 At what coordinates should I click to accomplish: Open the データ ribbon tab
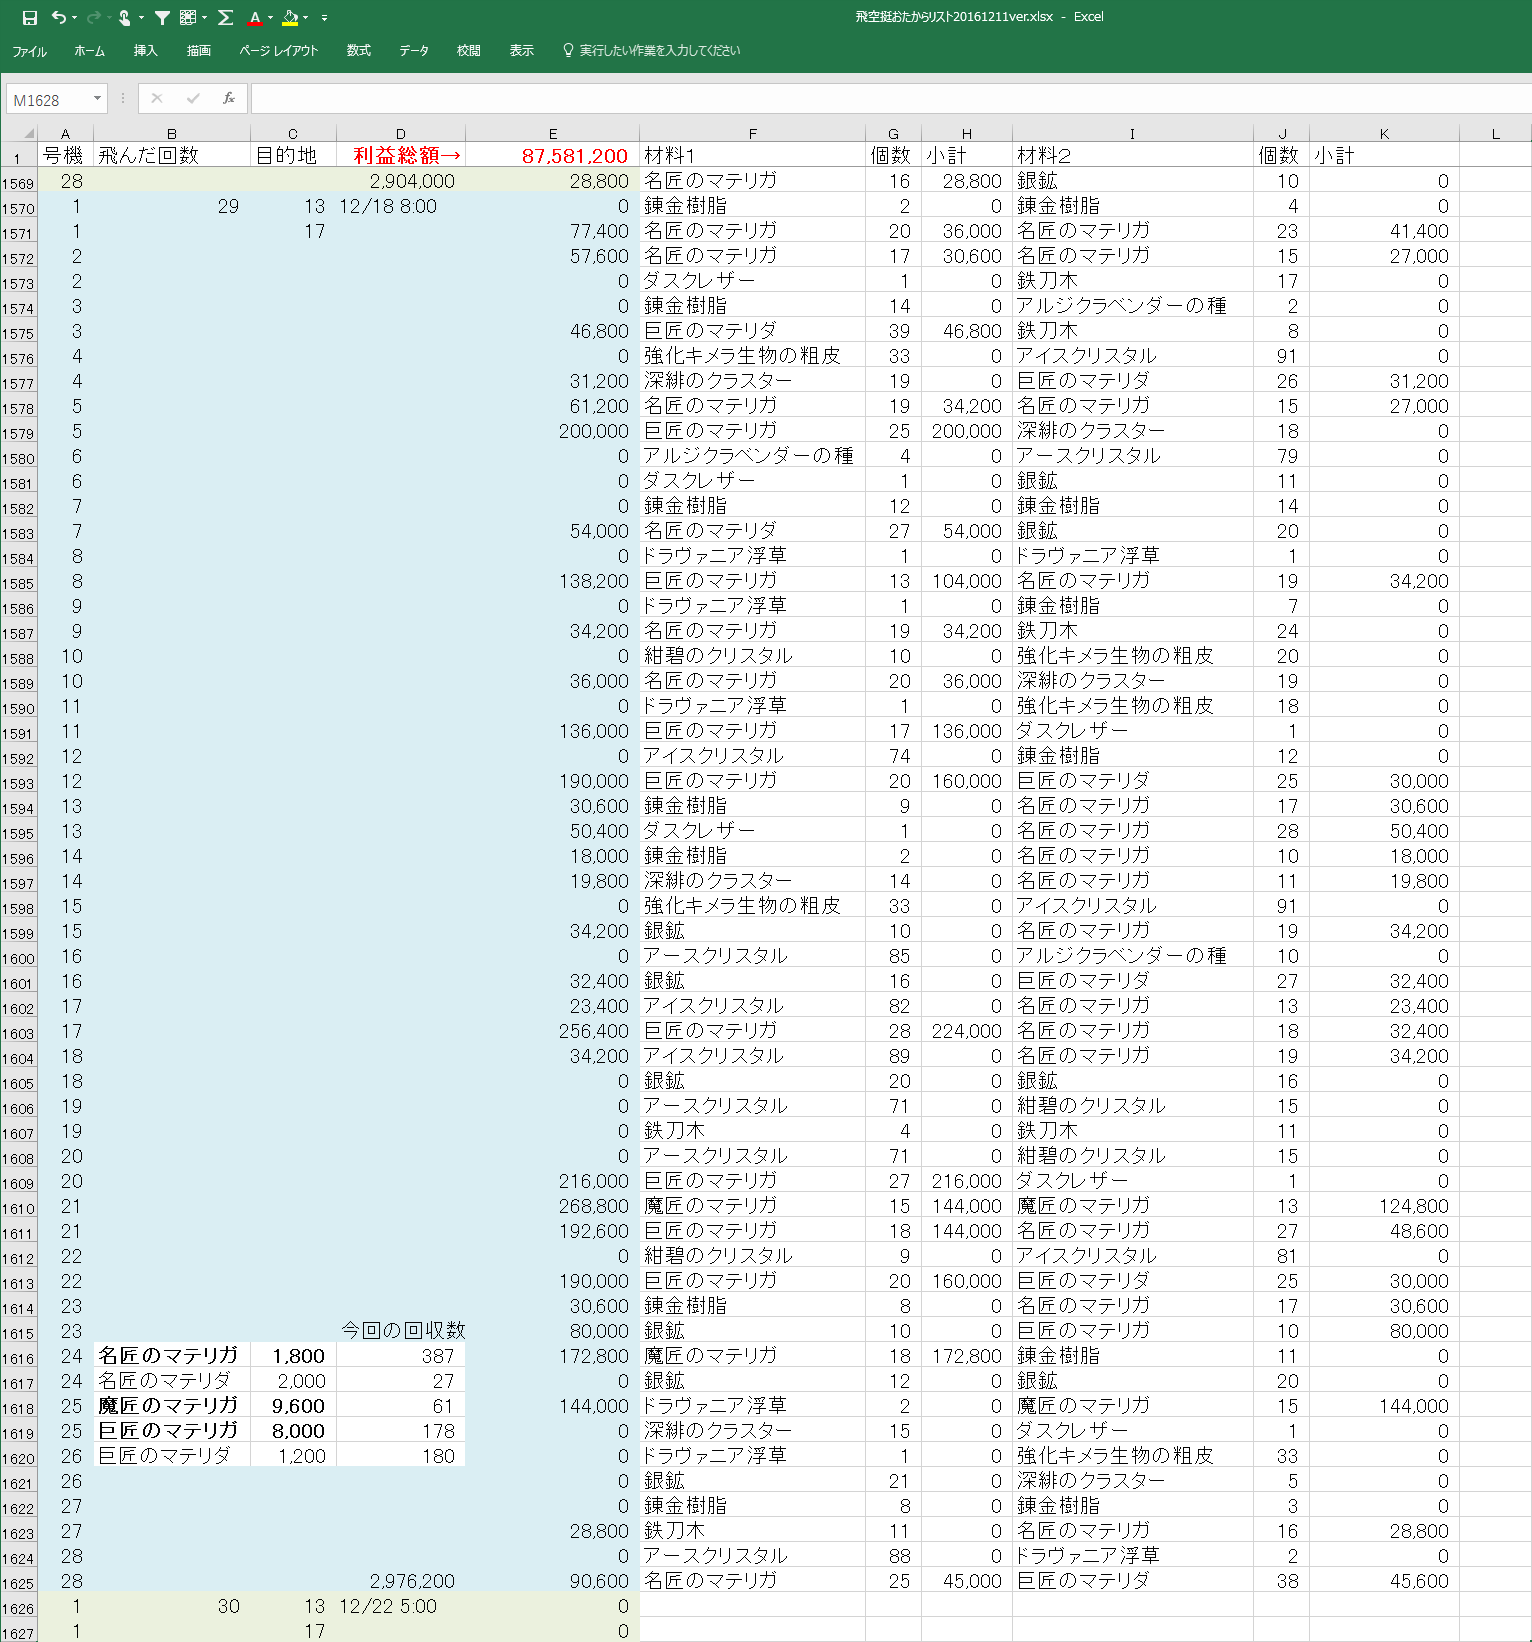pos(414,51)
